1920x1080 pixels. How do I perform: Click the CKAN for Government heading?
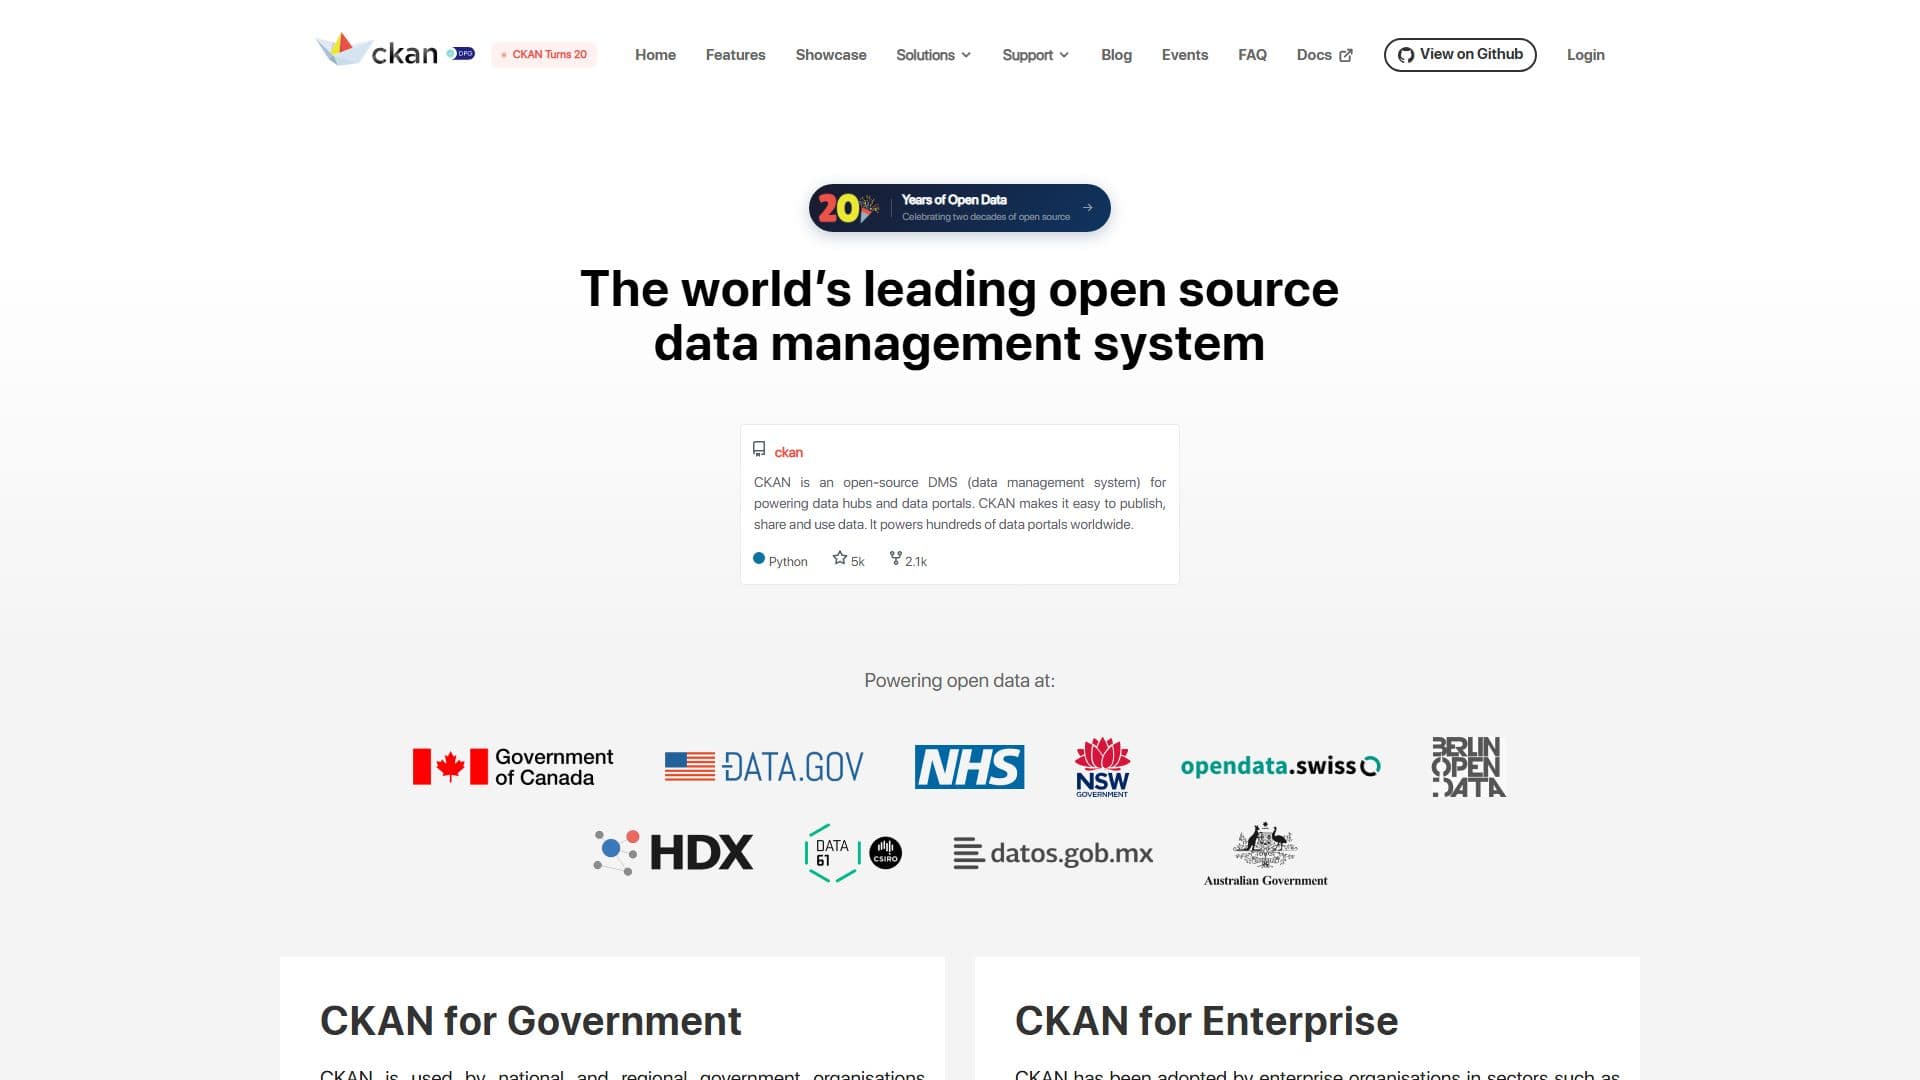coord(530,1021)
